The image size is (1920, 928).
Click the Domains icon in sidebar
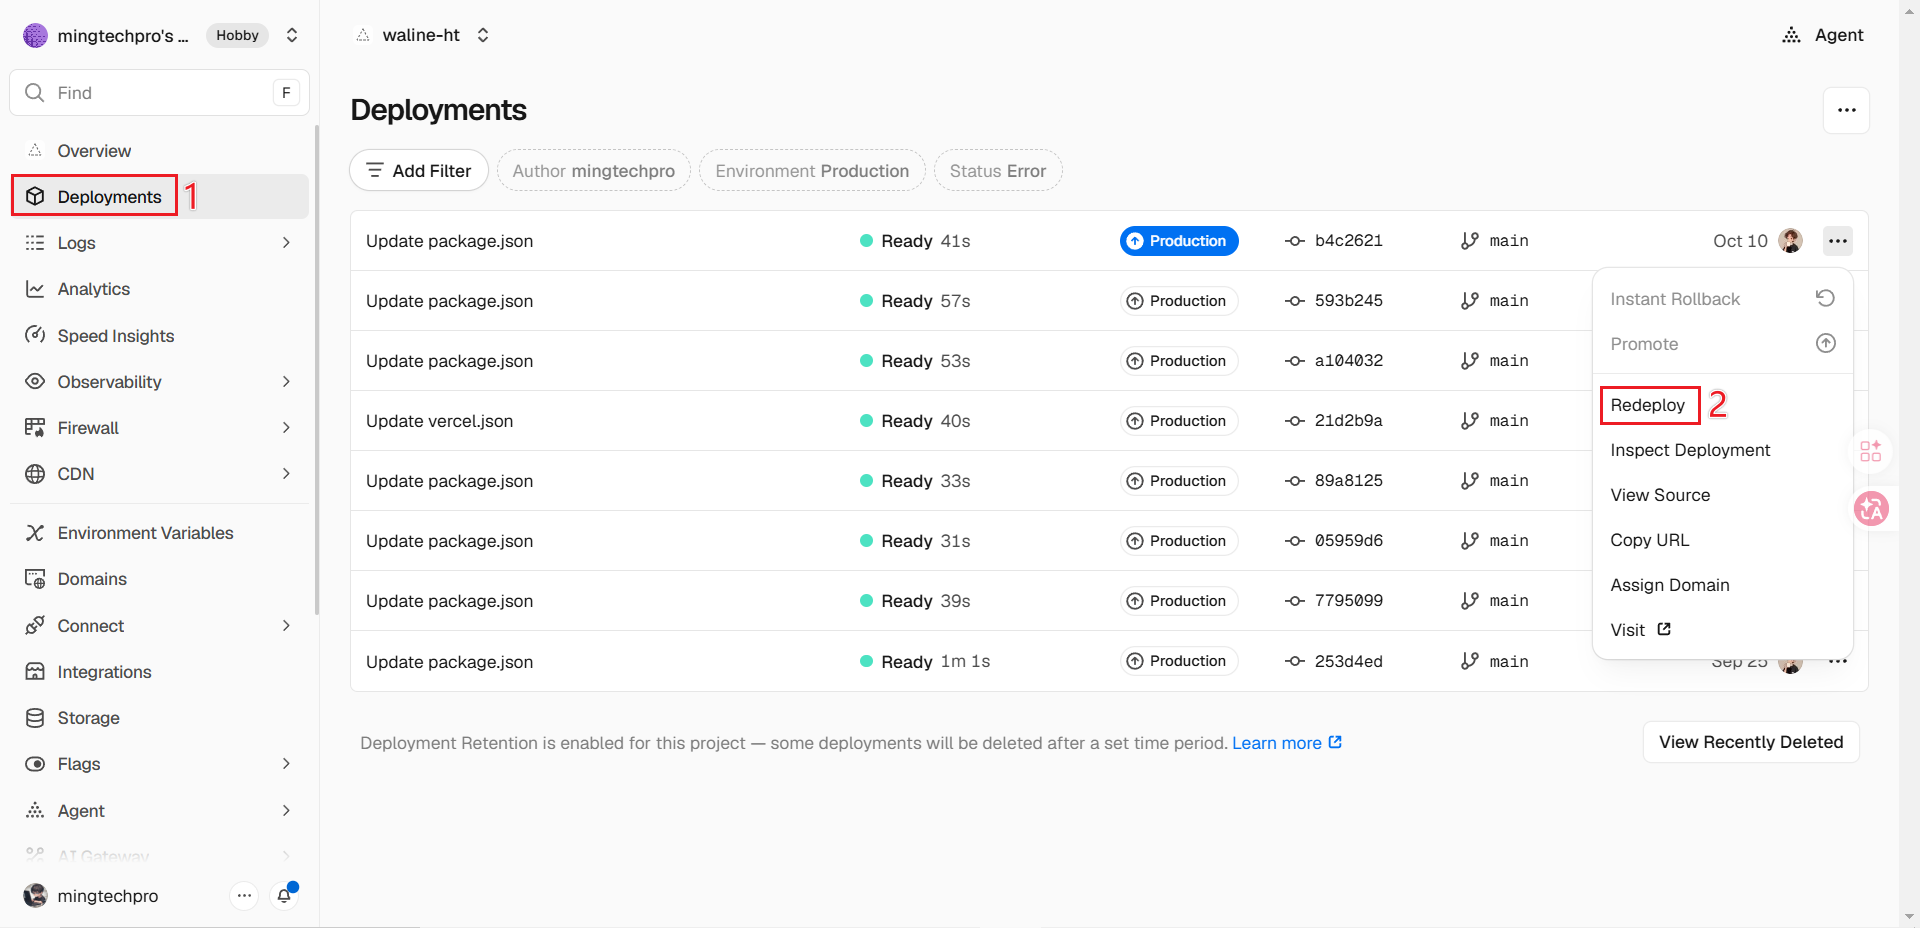(x=35, y=579)
